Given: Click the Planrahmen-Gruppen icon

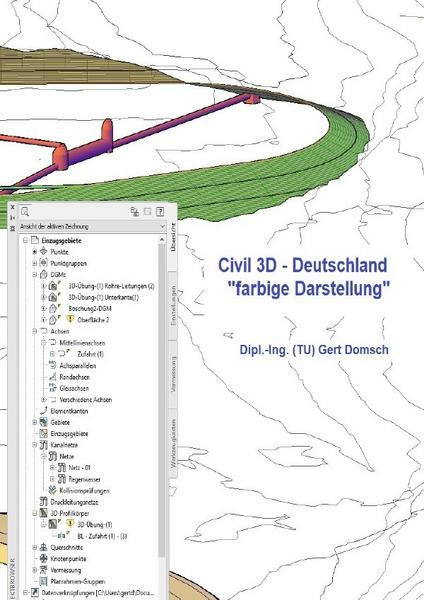Looking at the screenshot, I should point(44,582).
